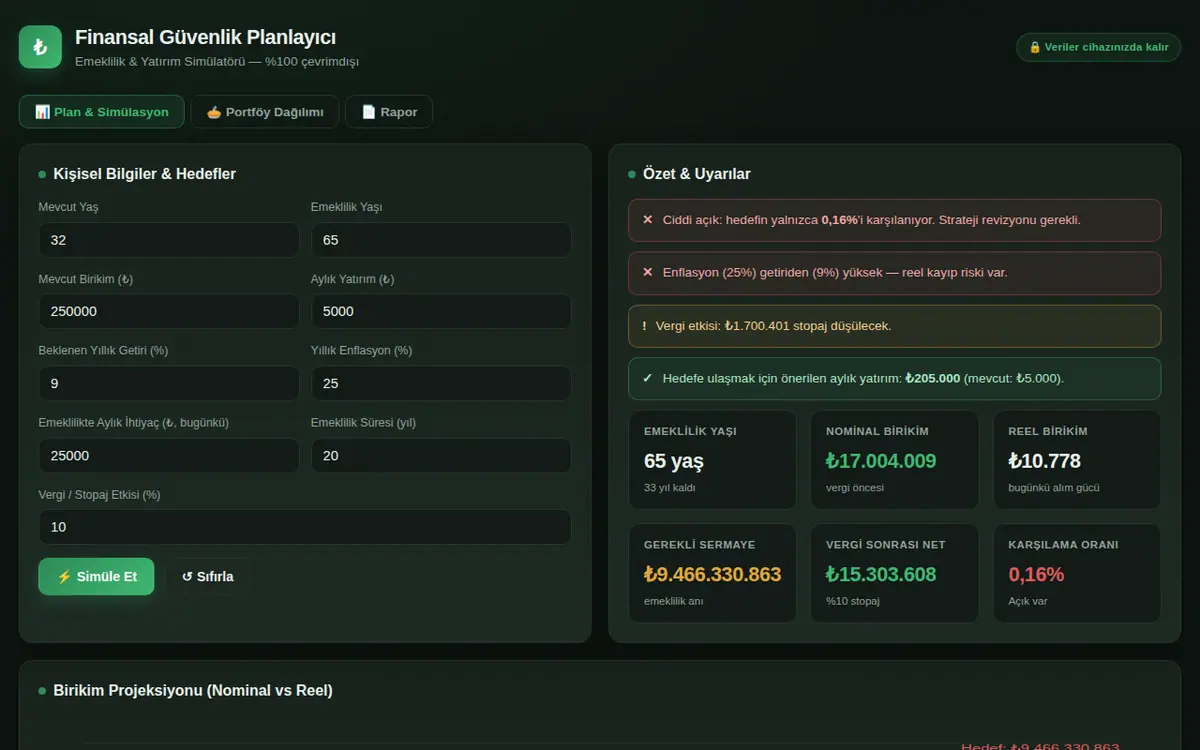1200x750 pixels.
Task: Click the Özet & Uyarılar heading
Action: [x=697, y=174]
